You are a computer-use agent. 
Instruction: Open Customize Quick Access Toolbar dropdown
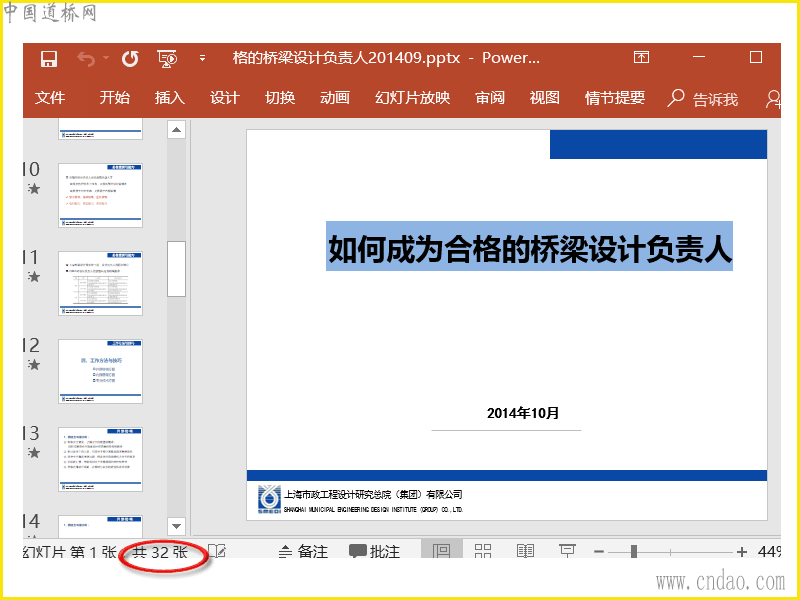(203, 58)
